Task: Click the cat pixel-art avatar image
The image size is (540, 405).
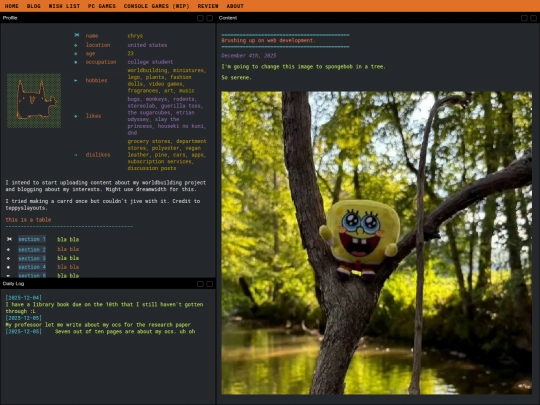Action: pyautogui.click(x=34, y=101)
